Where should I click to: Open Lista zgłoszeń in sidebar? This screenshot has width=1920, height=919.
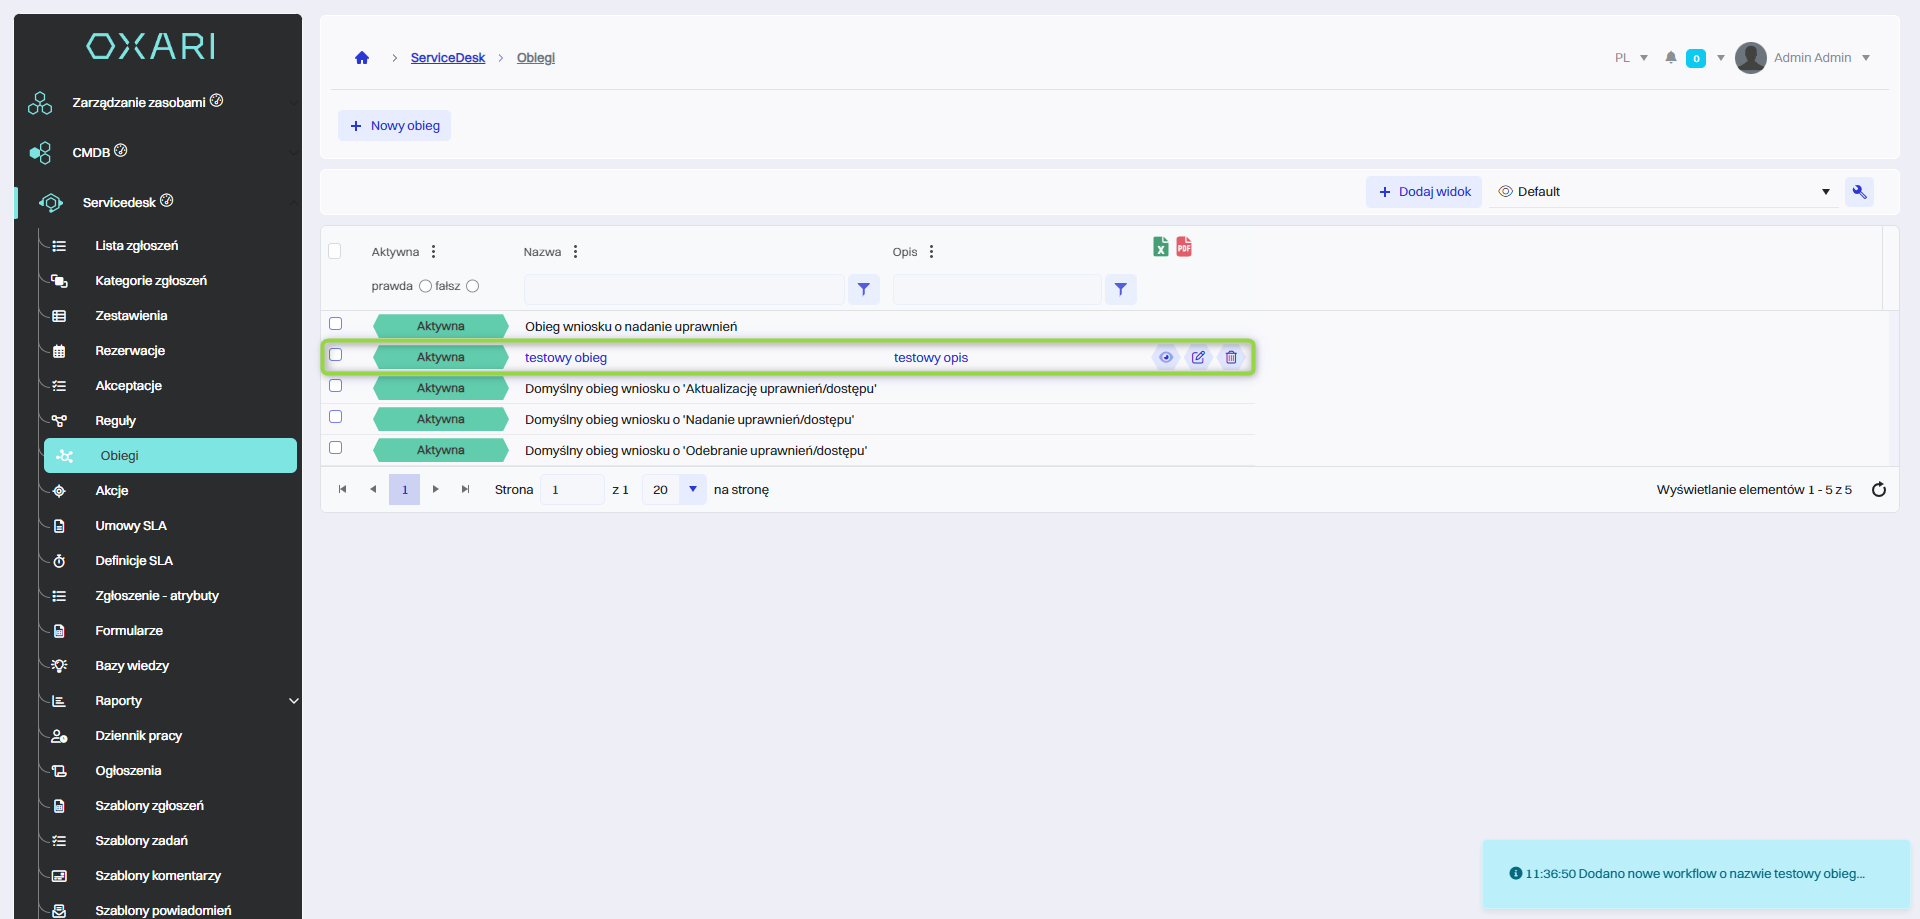click(x=137, y=246)
